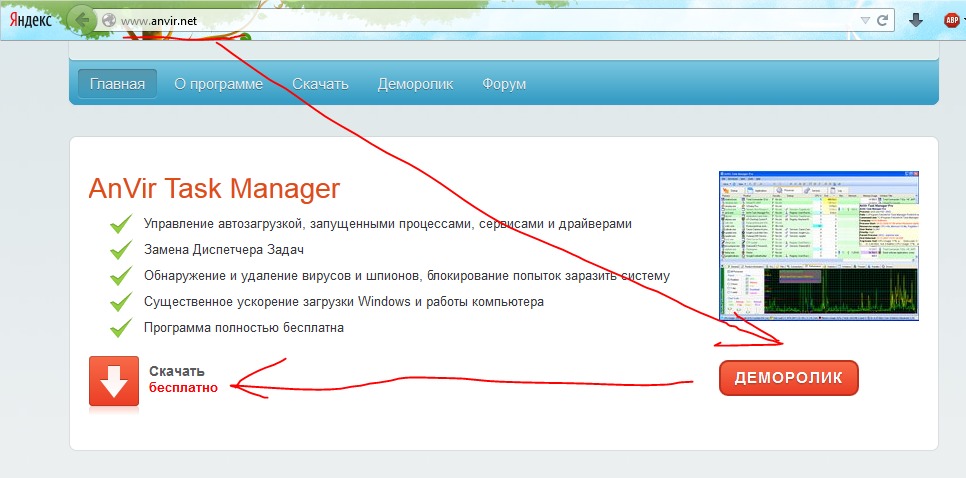Click the AnVir Task Manager heading
Viewport: 966px width, 478px height.
pyautogui.click(x=214, y=188)
